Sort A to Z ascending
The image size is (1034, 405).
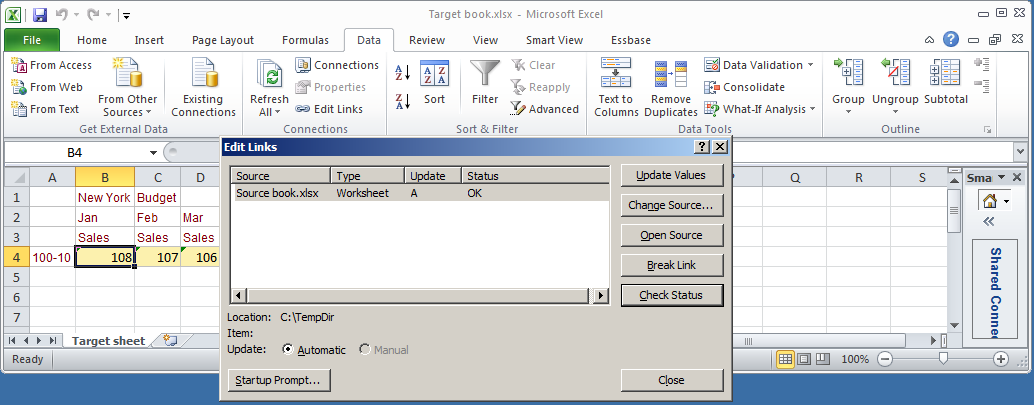click(403, 72)
